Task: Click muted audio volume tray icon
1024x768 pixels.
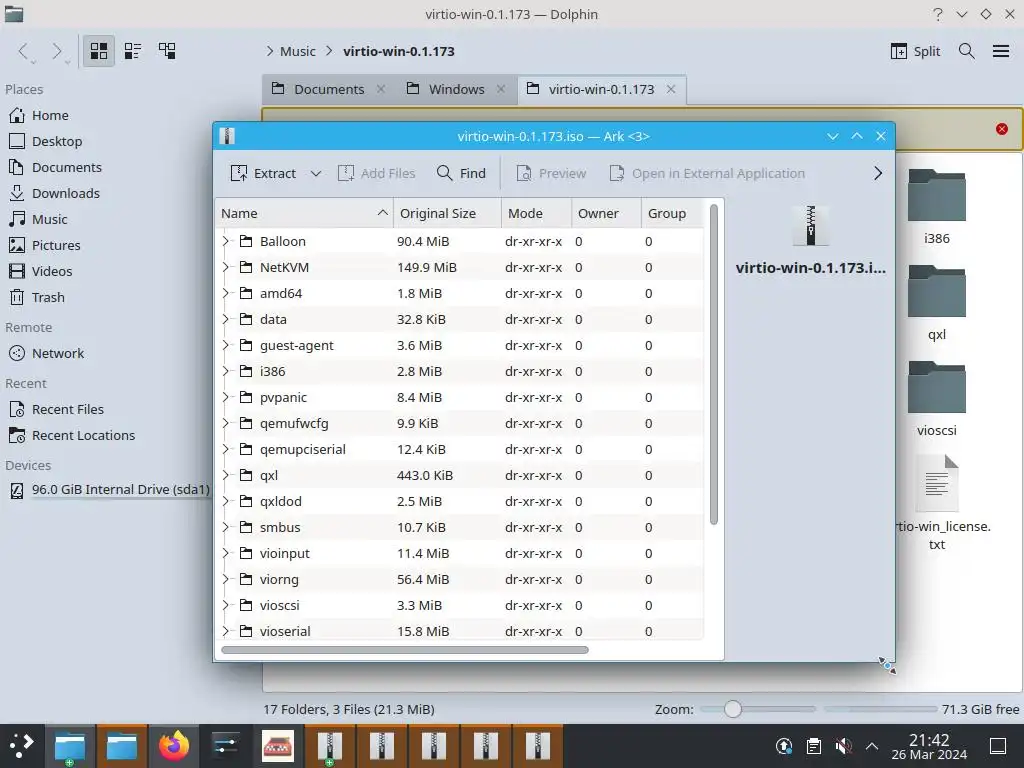Action: (843, 746)
